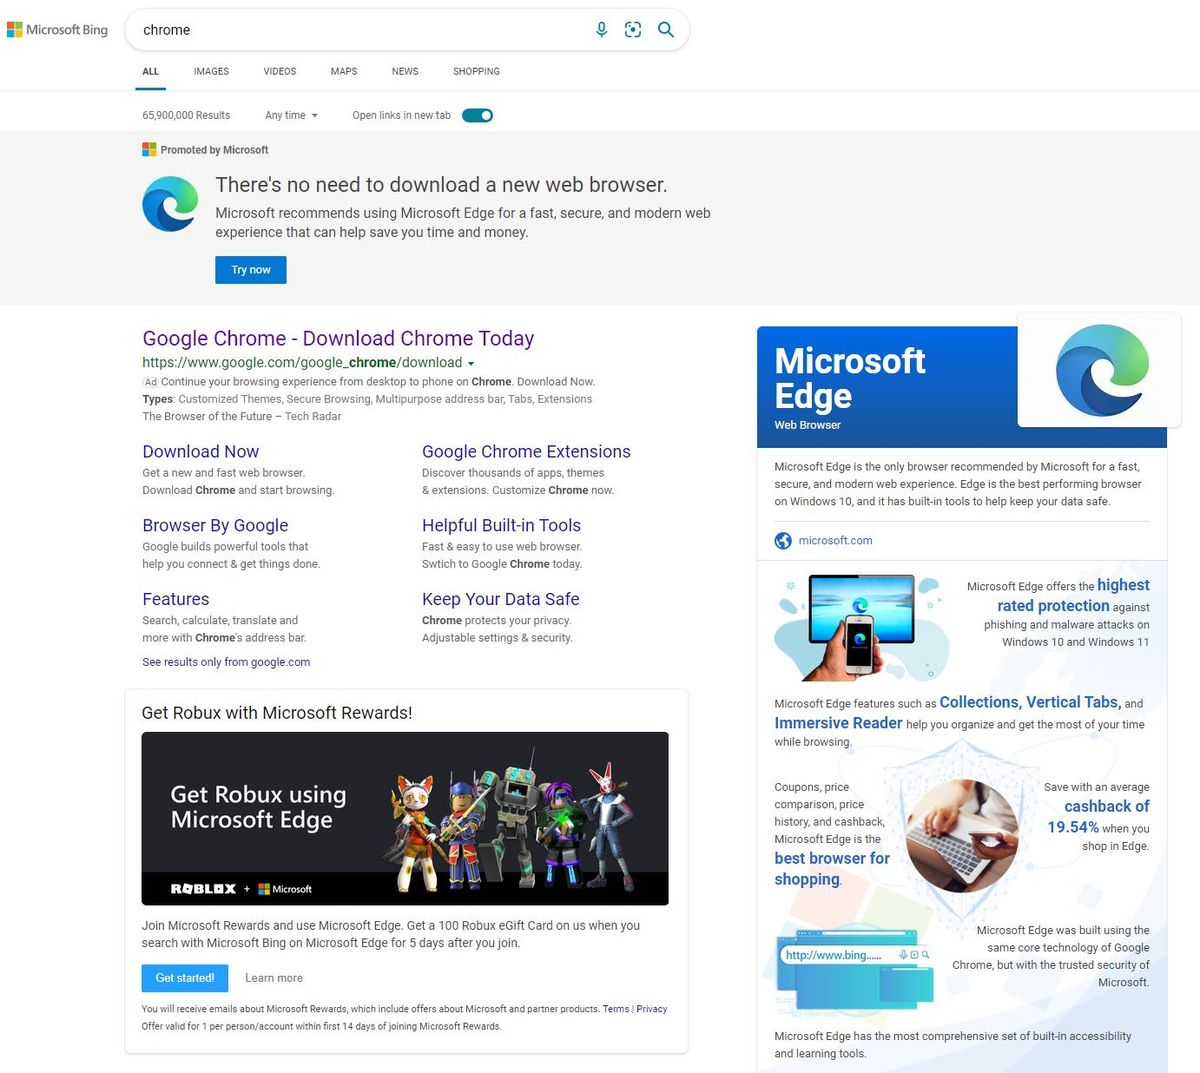Image resolution: width=1200 pixels, height=1073 pixels.
Task: Open the Any time filter dropdown
Action: coord(290,115)
